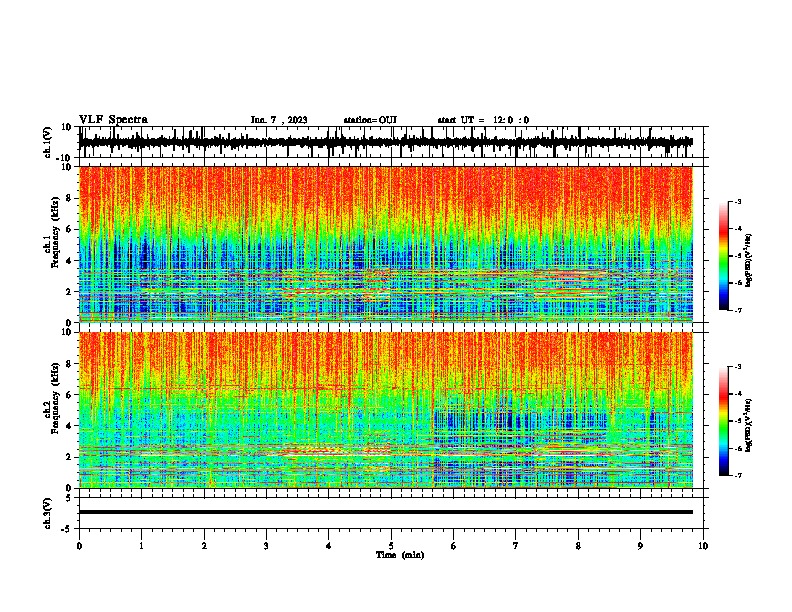
Task: Click the "4" kHz tick of ch.1 spectrogram
Action: (x=70, y=261)
